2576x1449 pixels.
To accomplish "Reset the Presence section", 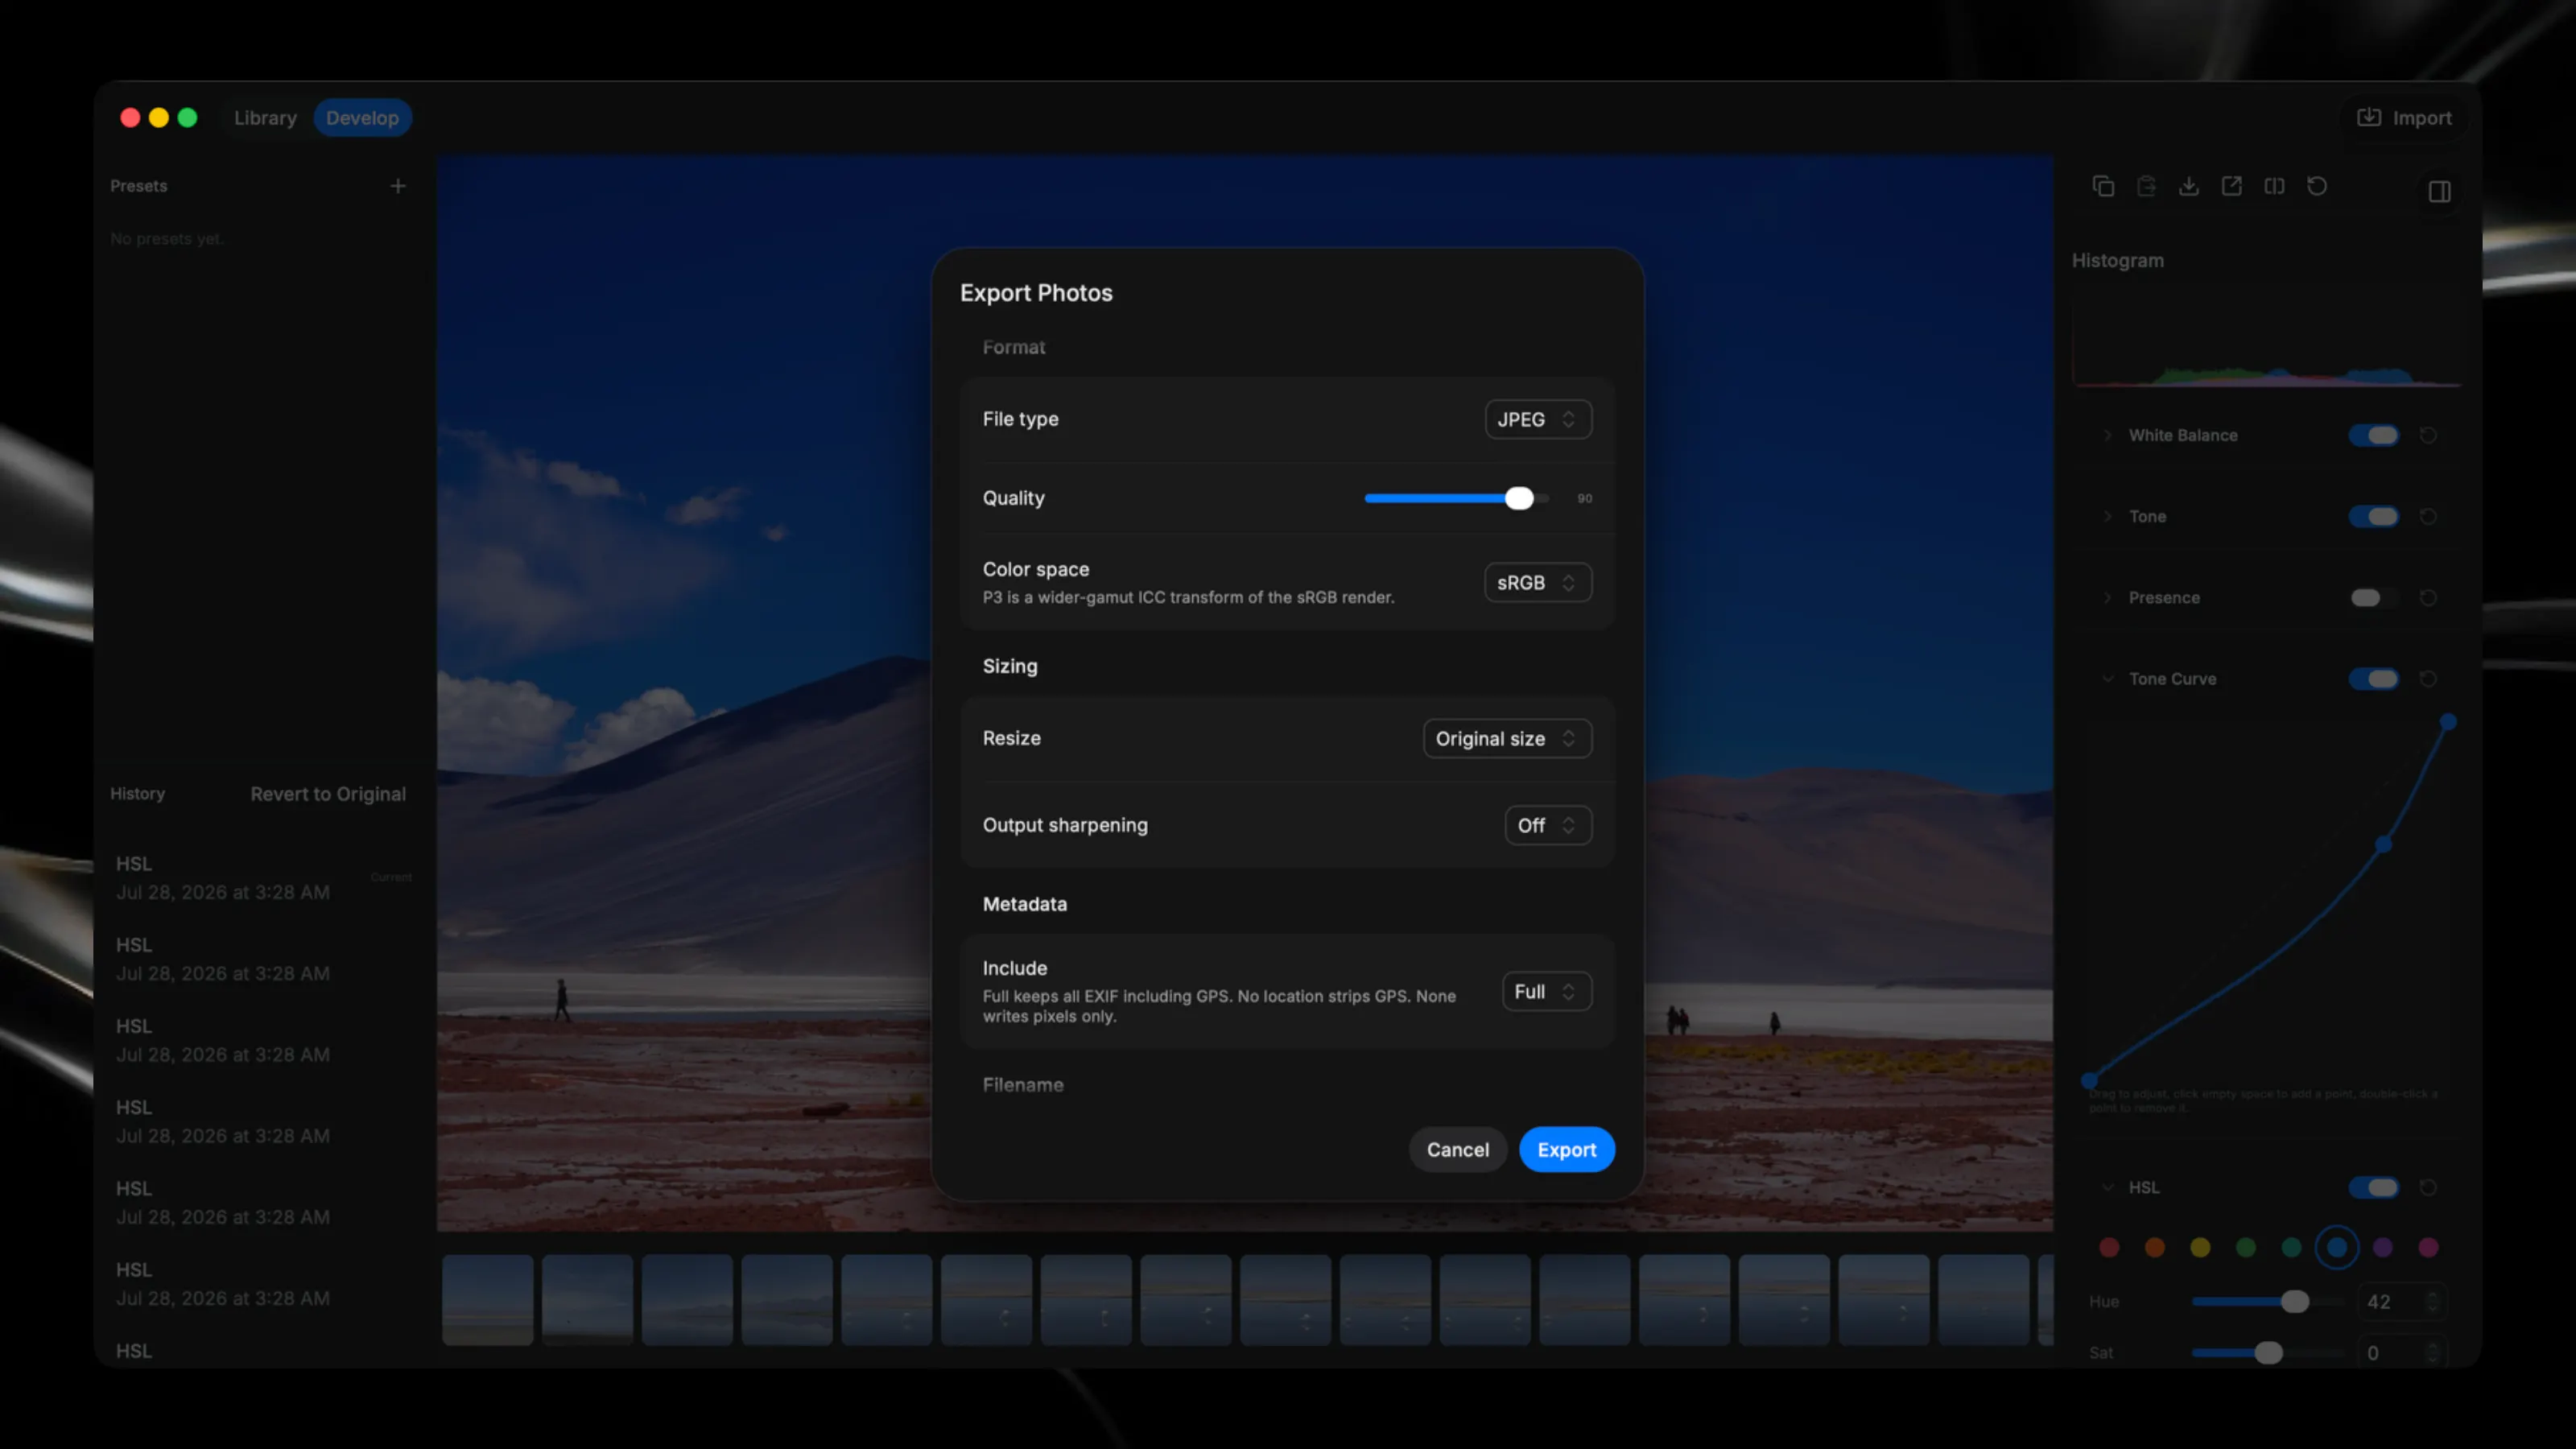I will [2428, 597].
